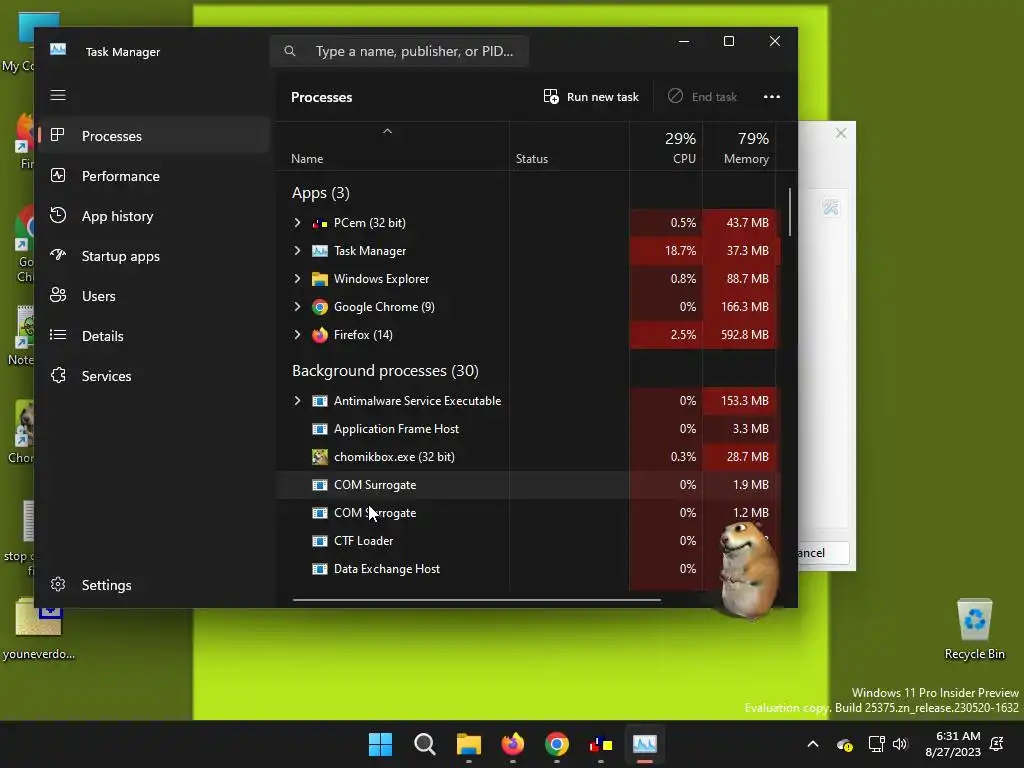Screen dimensions: 1024x768
Task: Expand the Task Manager process row
Action: pos(297,251)
